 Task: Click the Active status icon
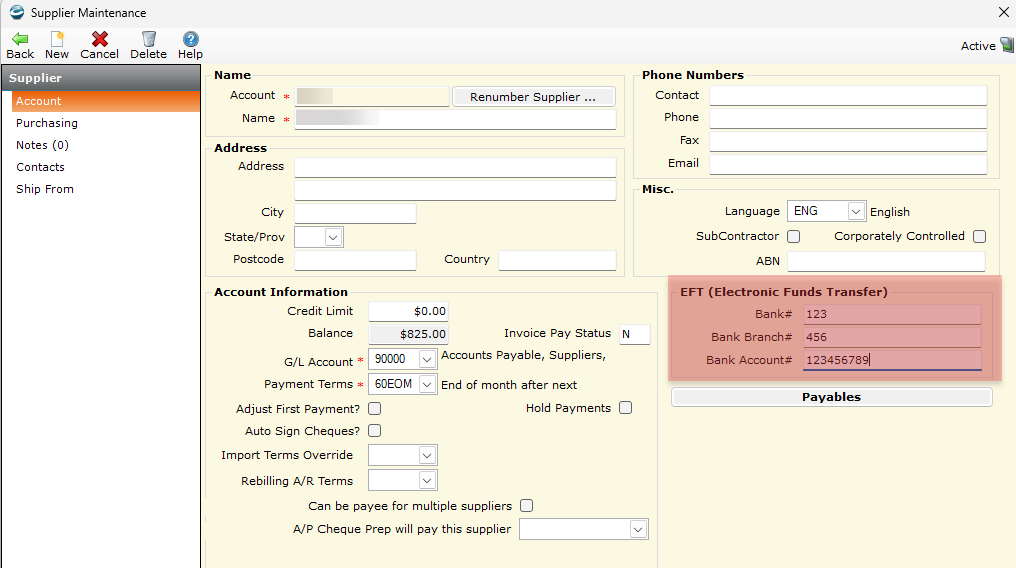pos(1006,45)
